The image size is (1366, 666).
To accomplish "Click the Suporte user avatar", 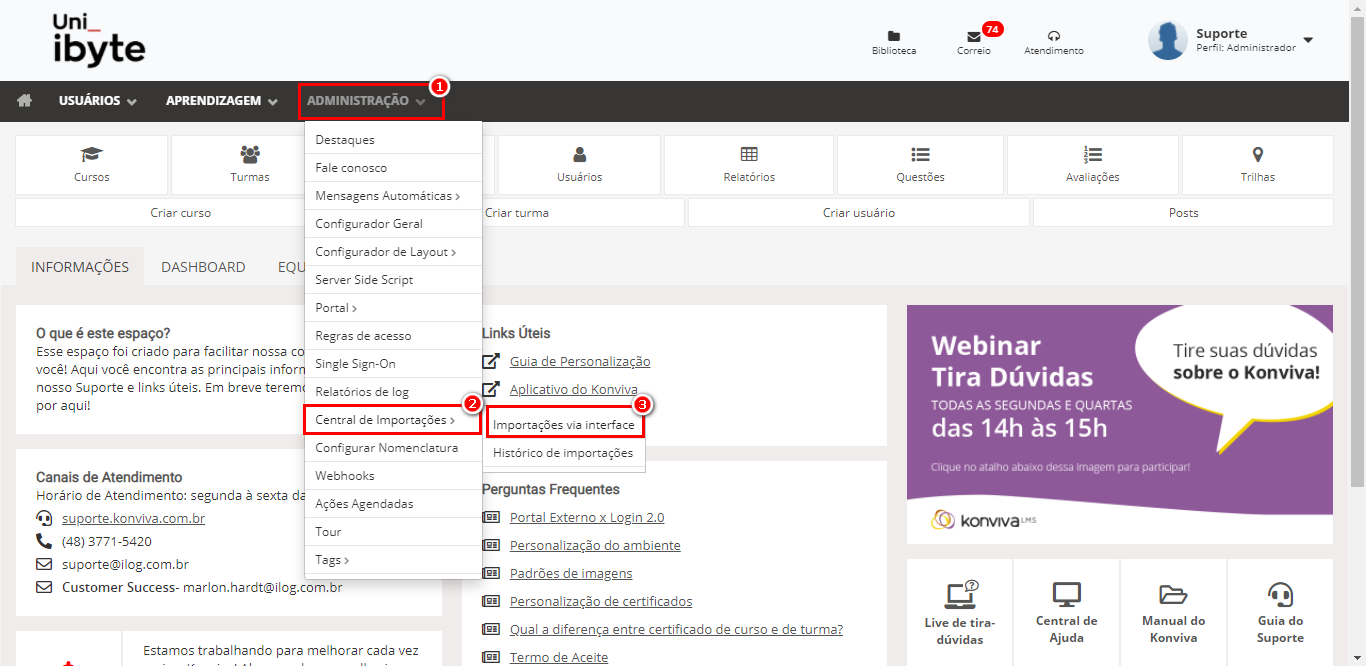I will [x=1168, y=40].
